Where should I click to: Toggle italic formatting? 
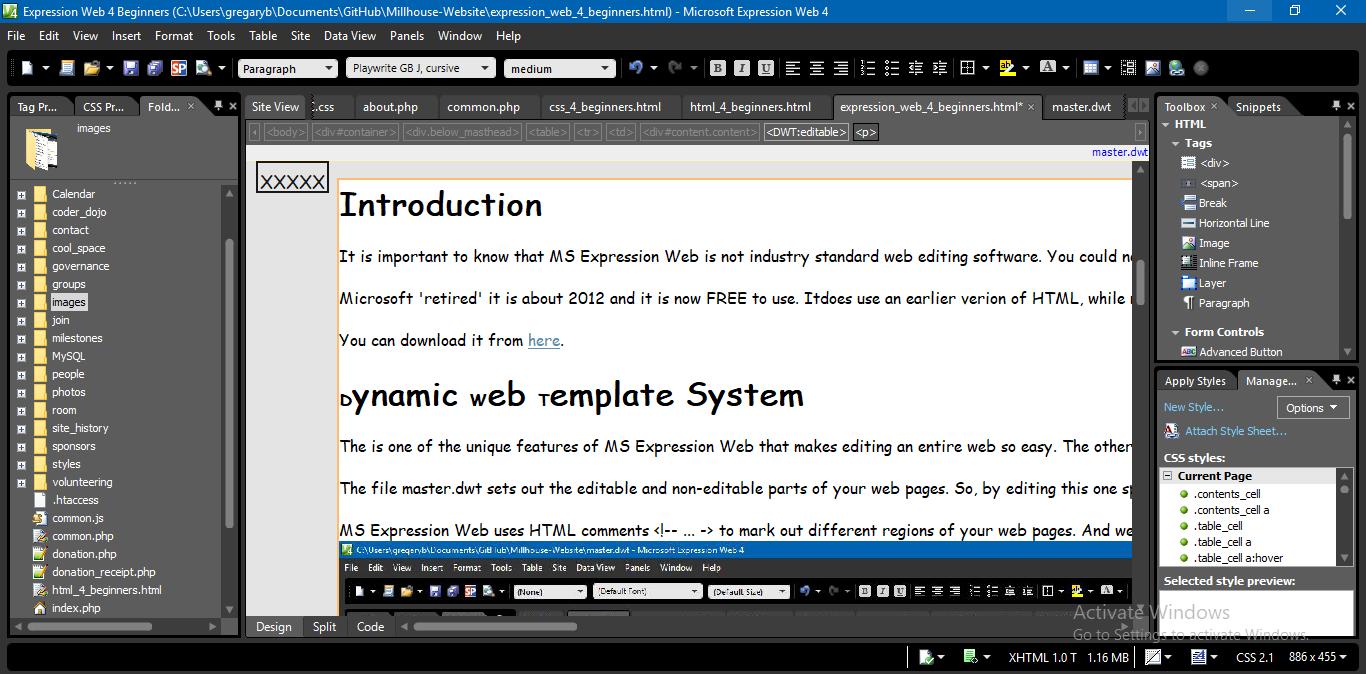(x=742, y=68)
